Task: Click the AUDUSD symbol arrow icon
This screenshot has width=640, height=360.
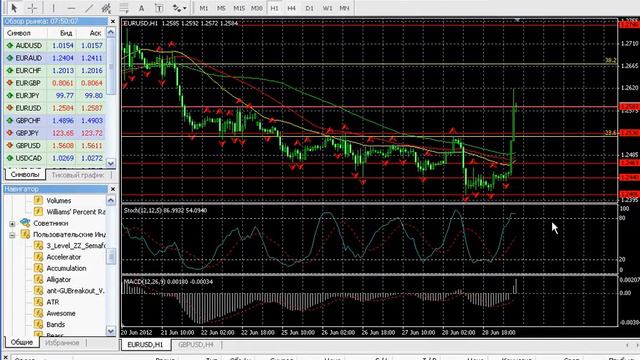Action: [10, 45]
